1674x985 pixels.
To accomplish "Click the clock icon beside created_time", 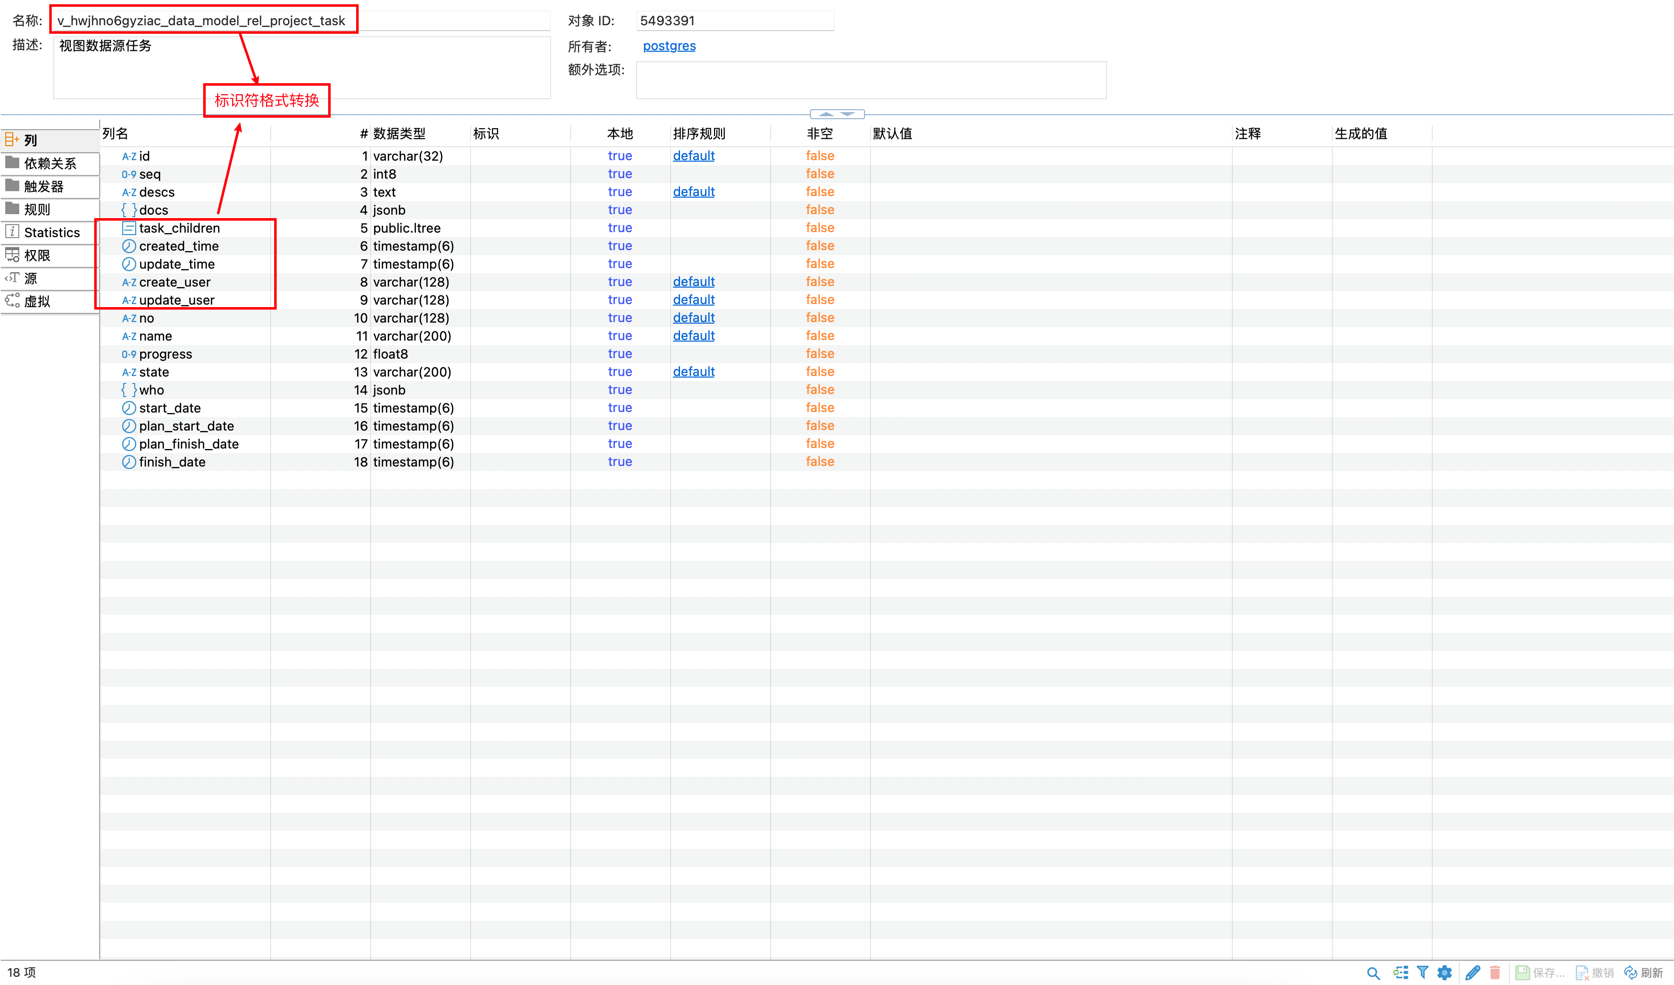I will click(x=129, y=246).
